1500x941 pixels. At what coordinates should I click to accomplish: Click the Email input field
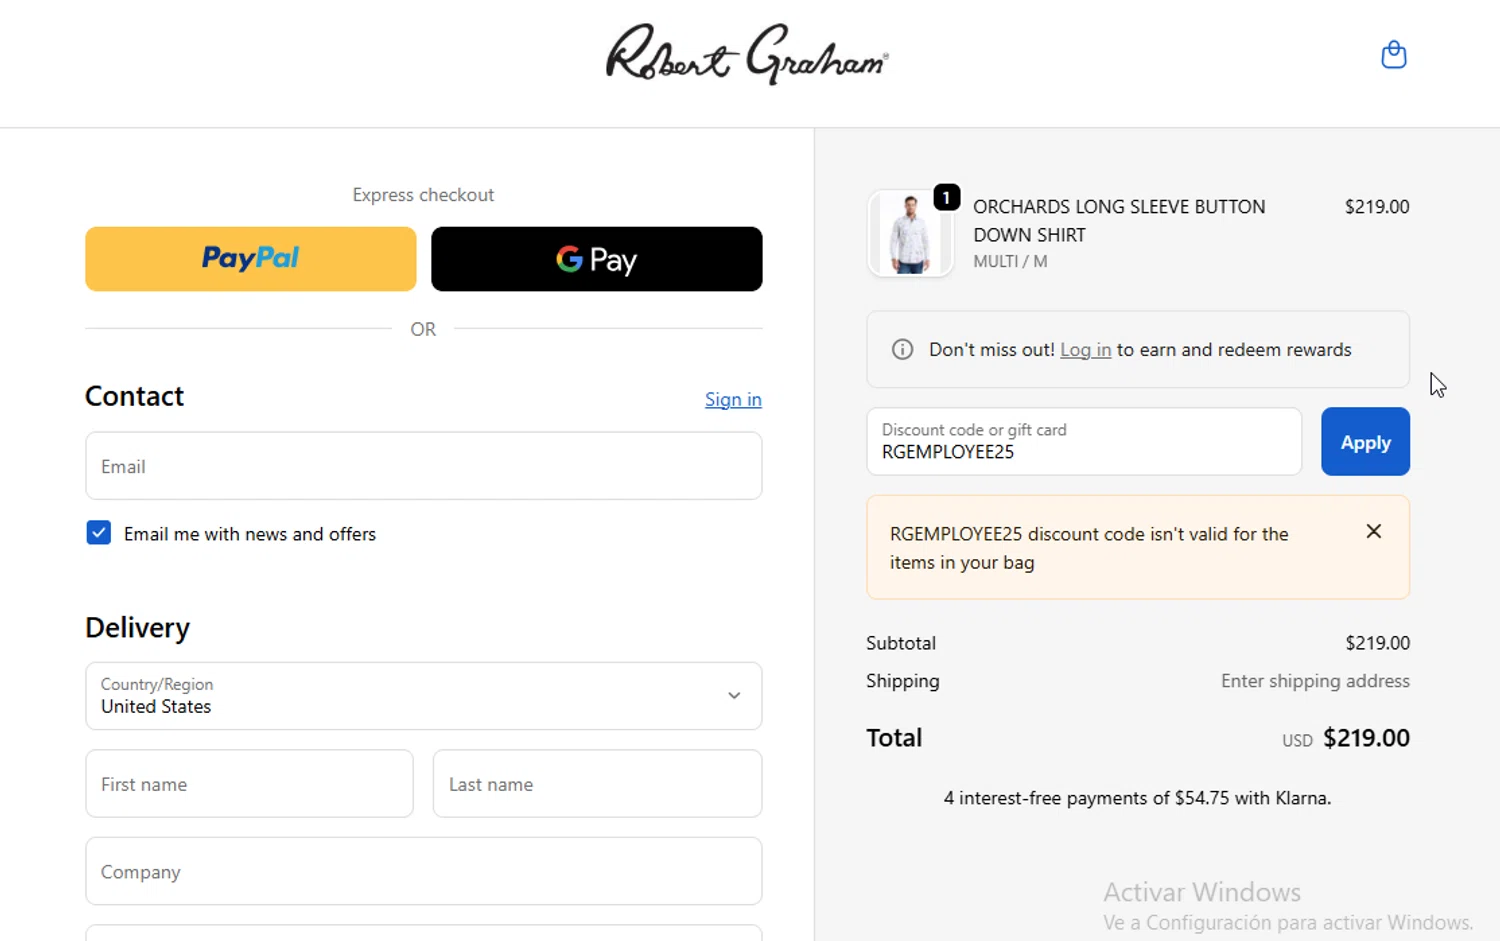click(x=423, y=466)
